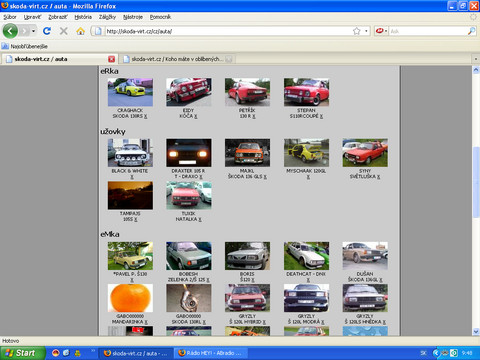Open the Nástroje menu
The image size is (480, 360).
(x=133, y=17)
